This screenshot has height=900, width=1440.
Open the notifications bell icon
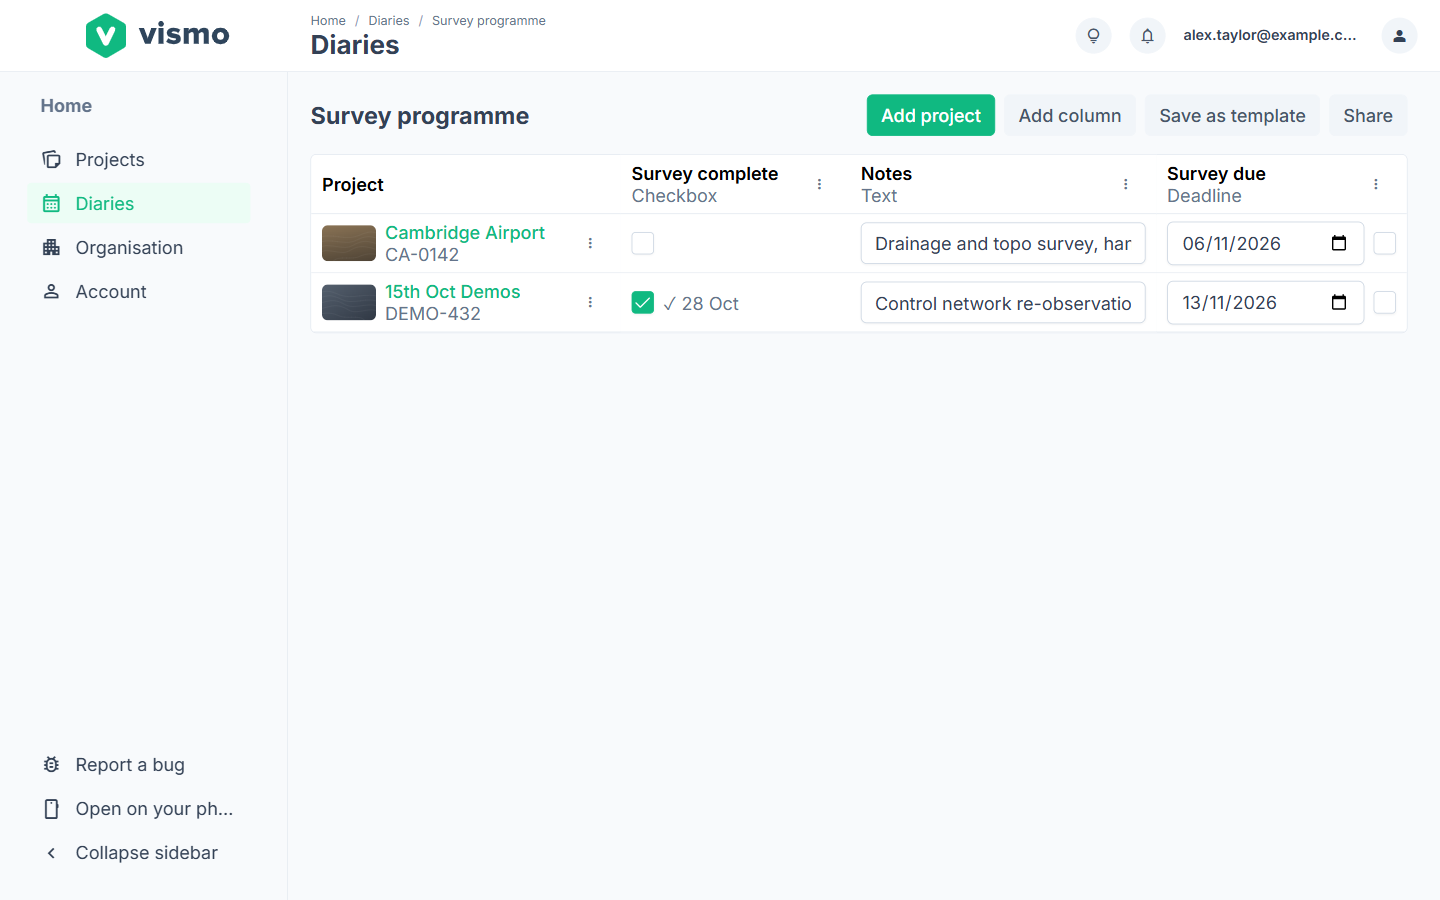(1147, 35)
